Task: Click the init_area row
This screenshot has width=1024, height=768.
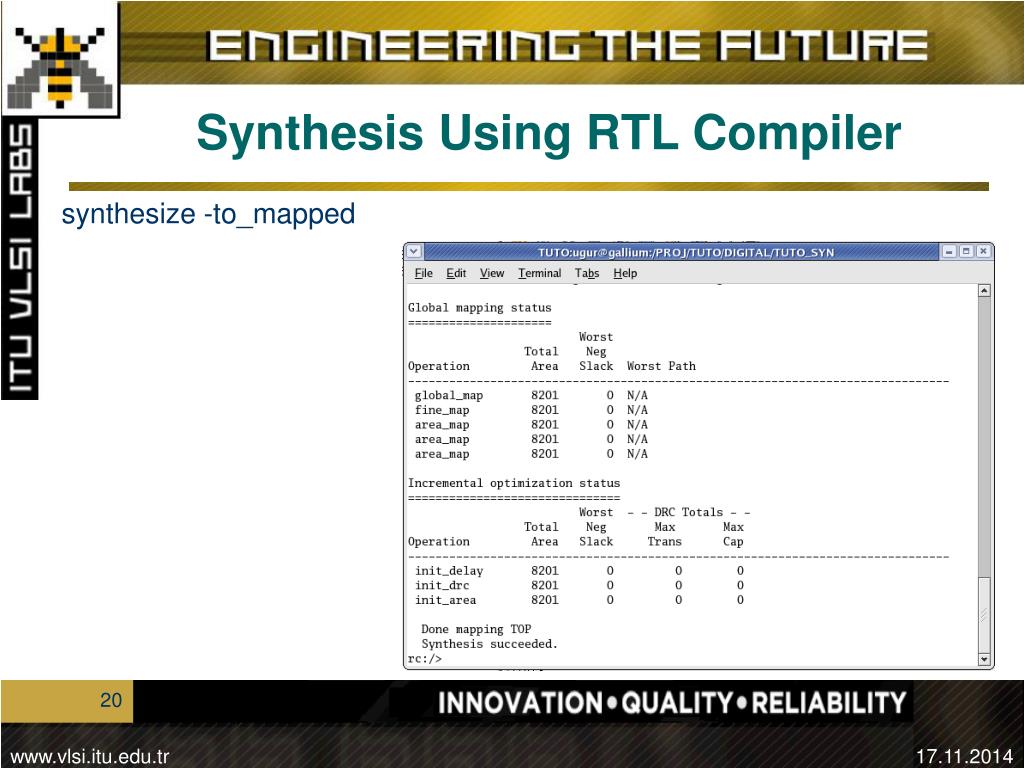Action: tap(579, 600)
